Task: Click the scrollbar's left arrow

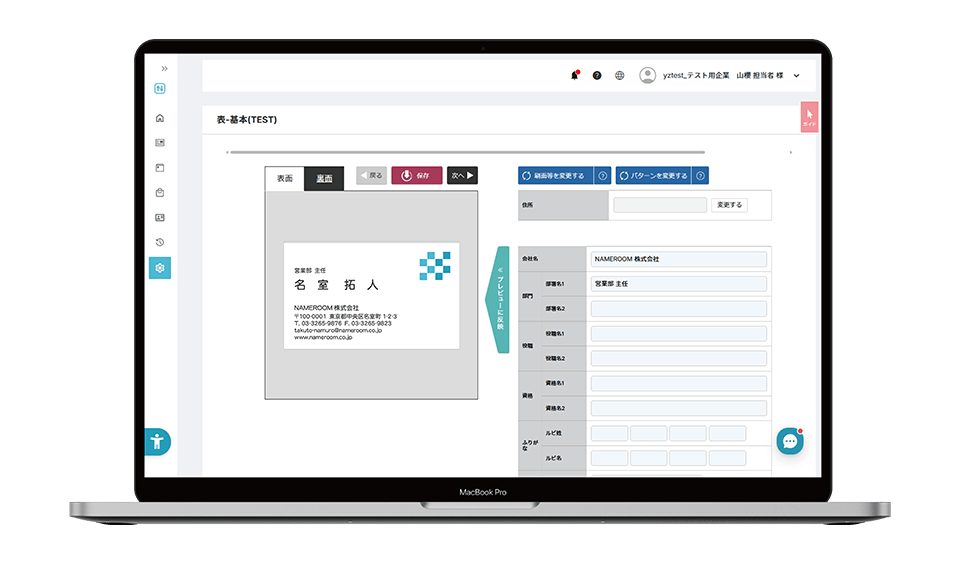Action: point(227,152)
